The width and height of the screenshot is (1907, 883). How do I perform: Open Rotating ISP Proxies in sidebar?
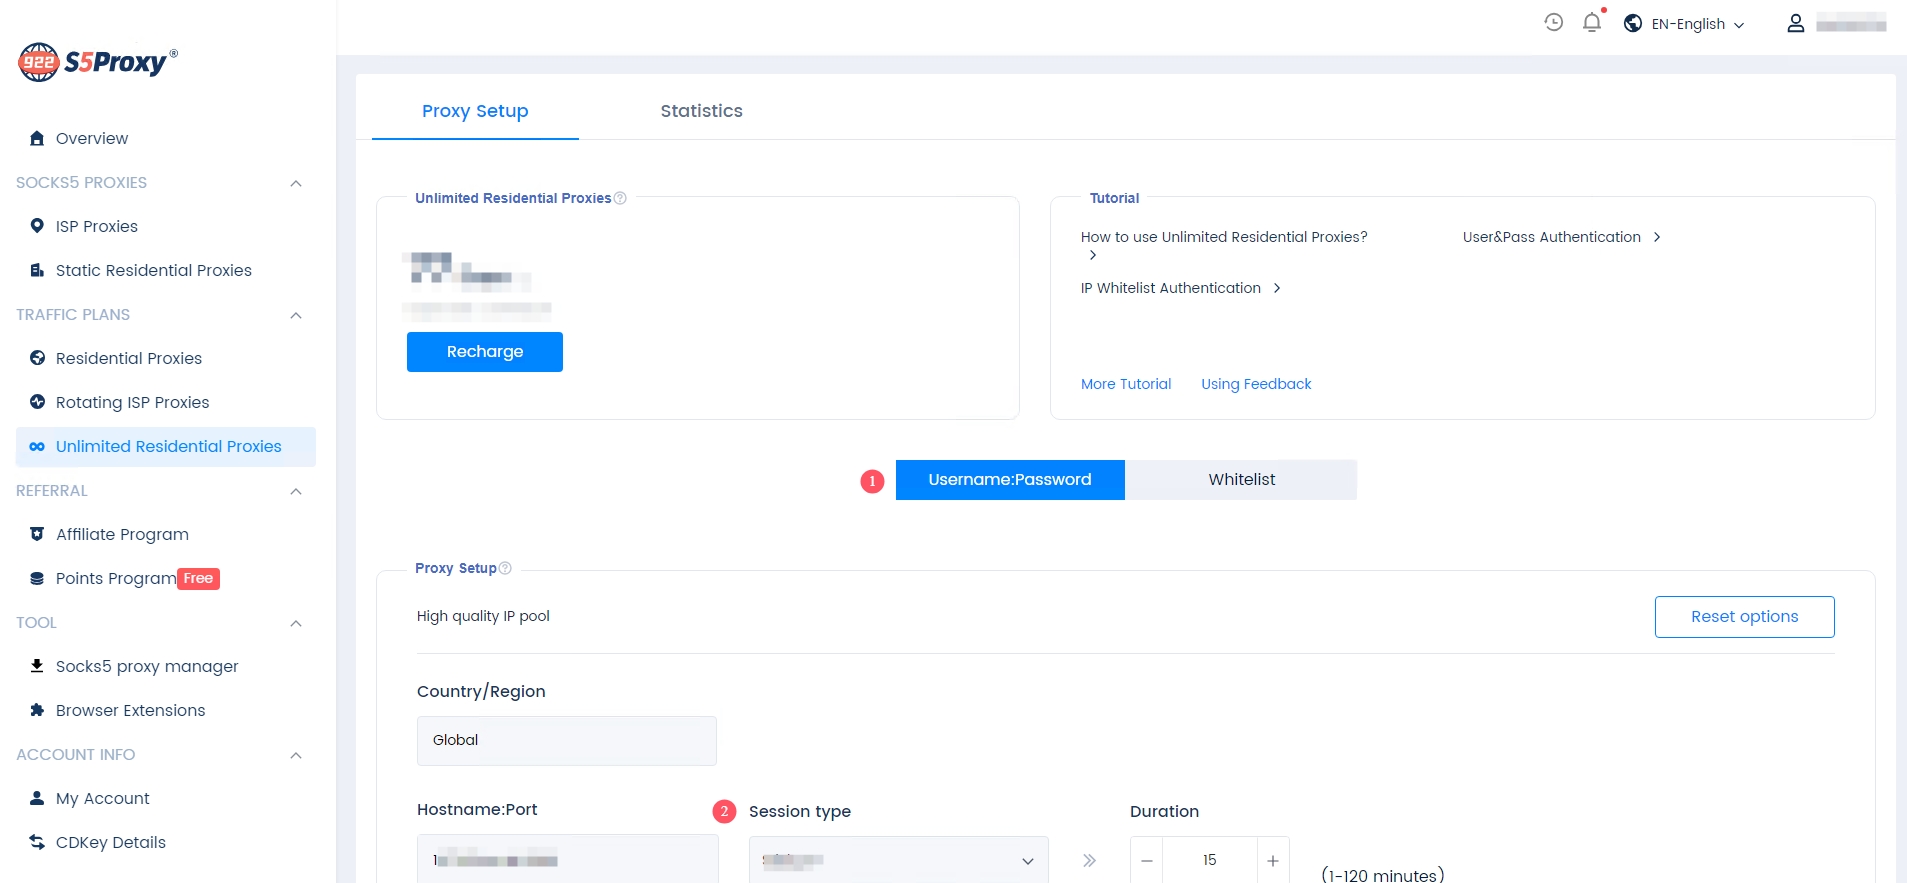pos(132,402)
